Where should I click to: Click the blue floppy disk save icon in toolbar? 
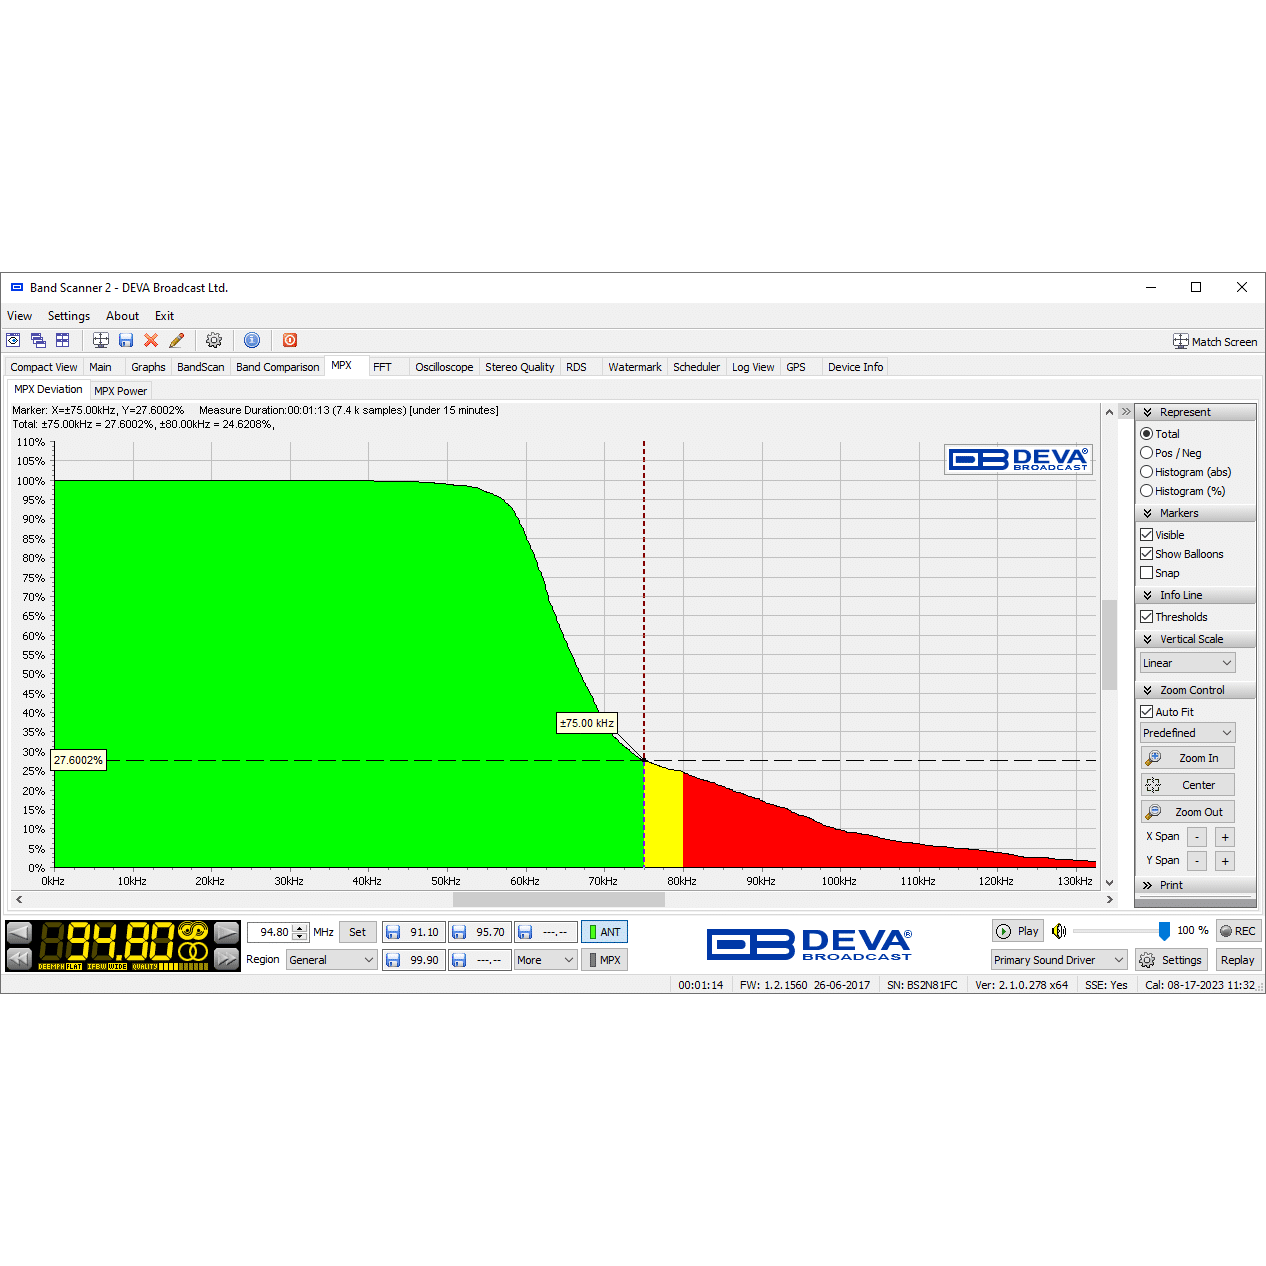[x=126, y=341]
